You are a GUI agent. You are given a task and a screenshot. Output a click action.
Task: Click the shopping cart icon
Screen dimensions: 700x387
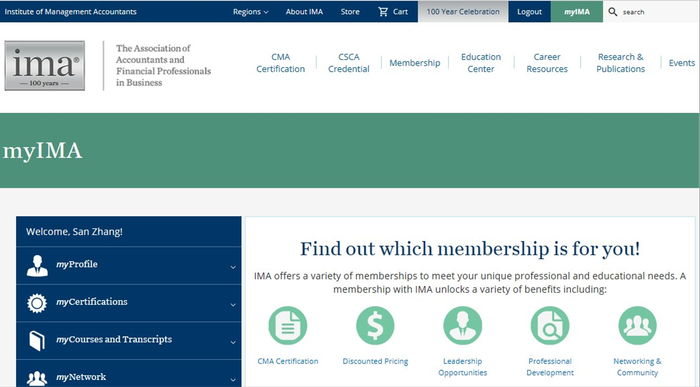383,12
